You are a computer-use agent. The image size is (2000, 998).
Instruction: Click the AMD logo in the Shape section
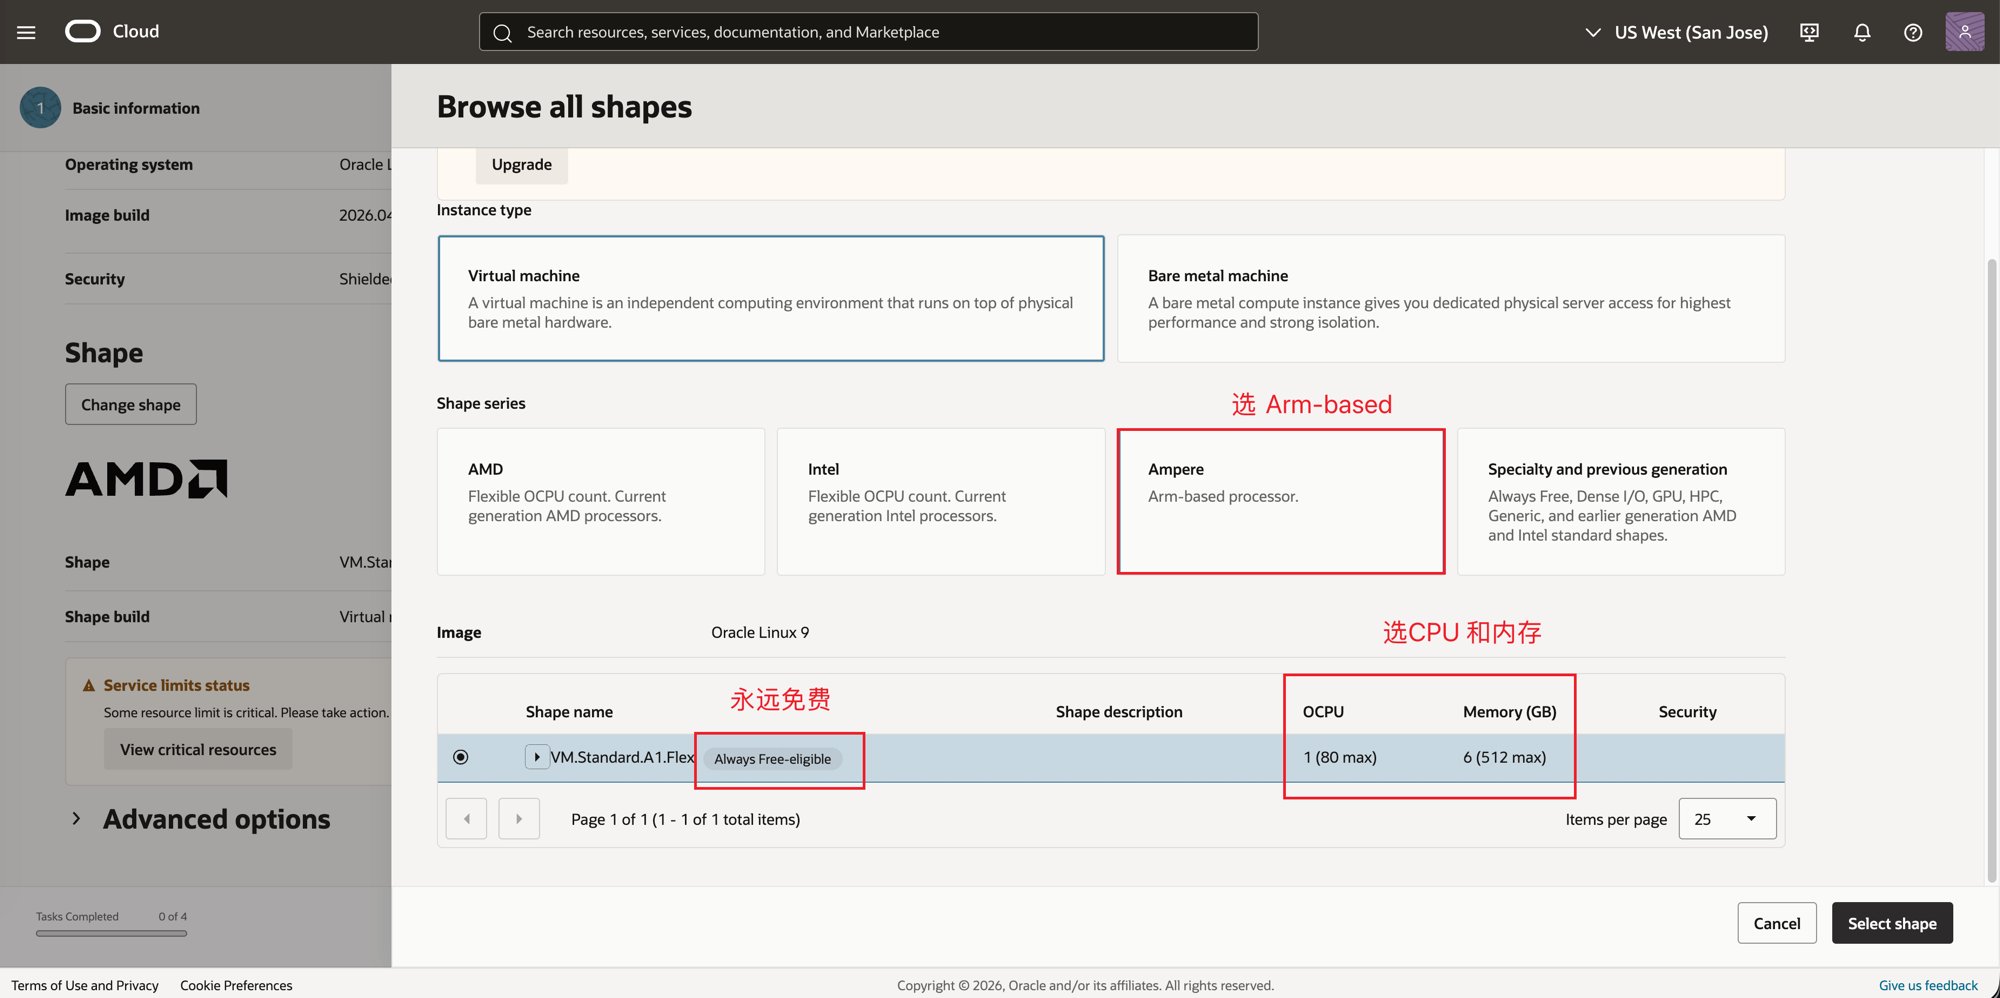click(x=147, y=479)
